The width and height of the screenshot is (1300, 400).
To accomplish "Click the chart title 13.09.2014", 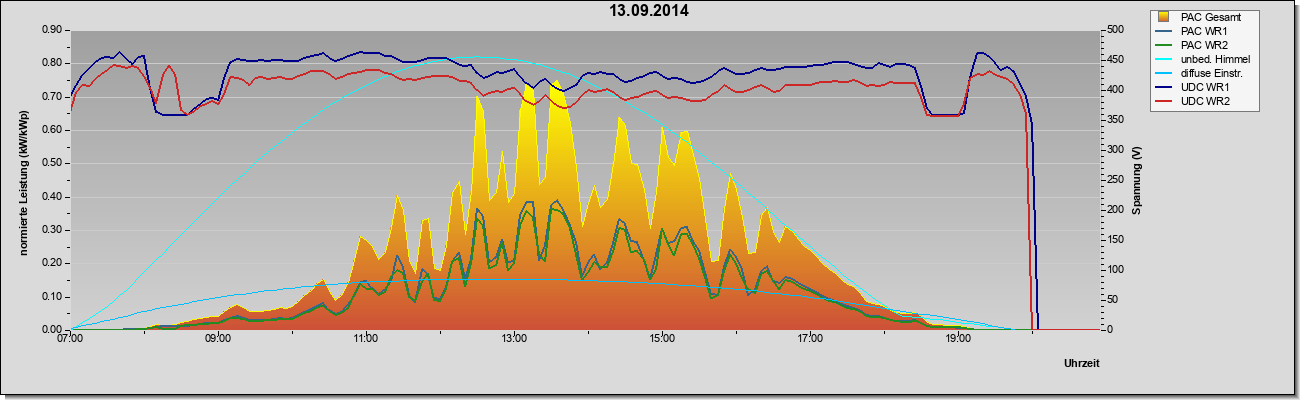I will pos(650,11).
